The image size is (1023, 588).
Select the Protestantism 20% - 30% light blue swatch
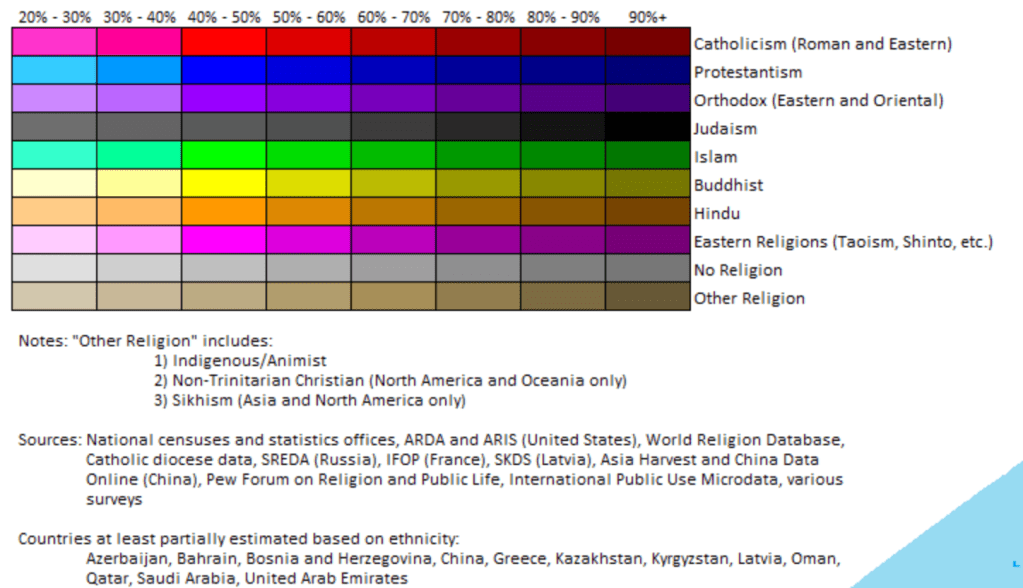[x=54, y=71]
